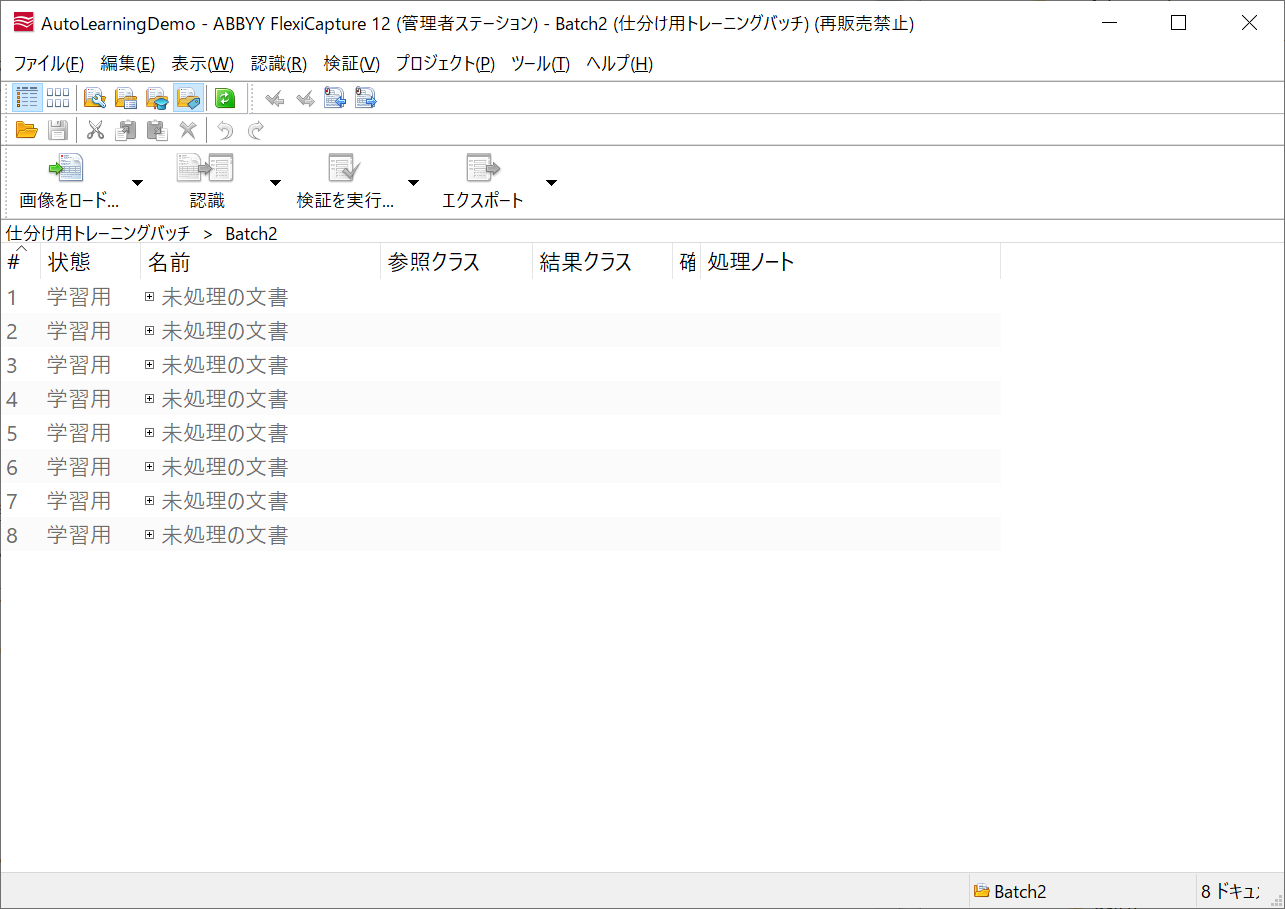Click the copy clipboard icon
The width and height of the screenshot is (1285, 909).
(x=126, y=130)
